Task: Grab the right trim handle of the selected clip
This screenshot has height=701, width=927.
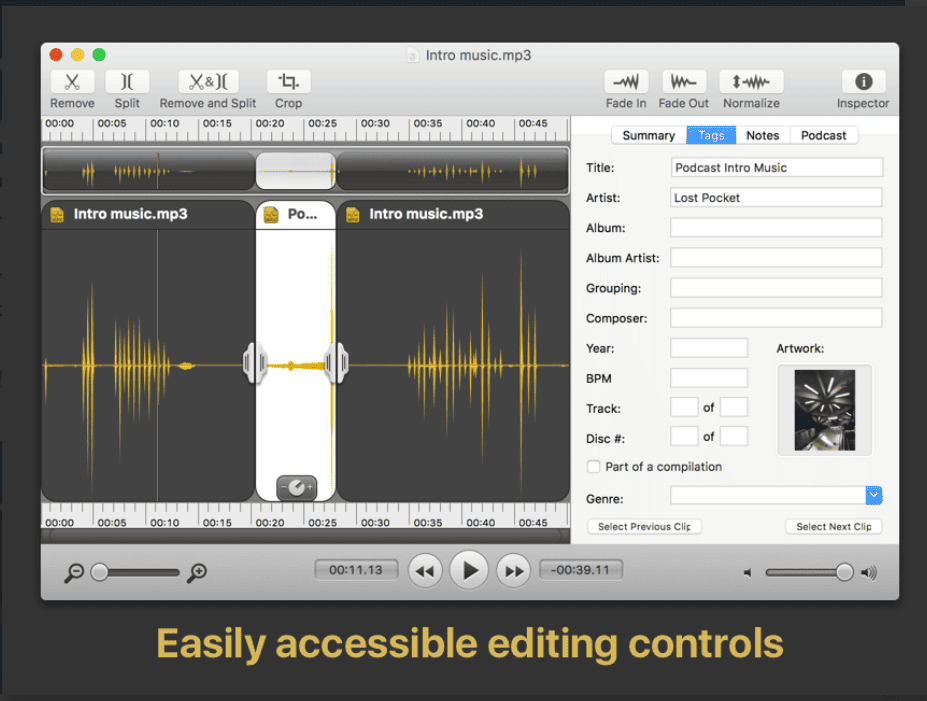Action: [x=337, y=362]
